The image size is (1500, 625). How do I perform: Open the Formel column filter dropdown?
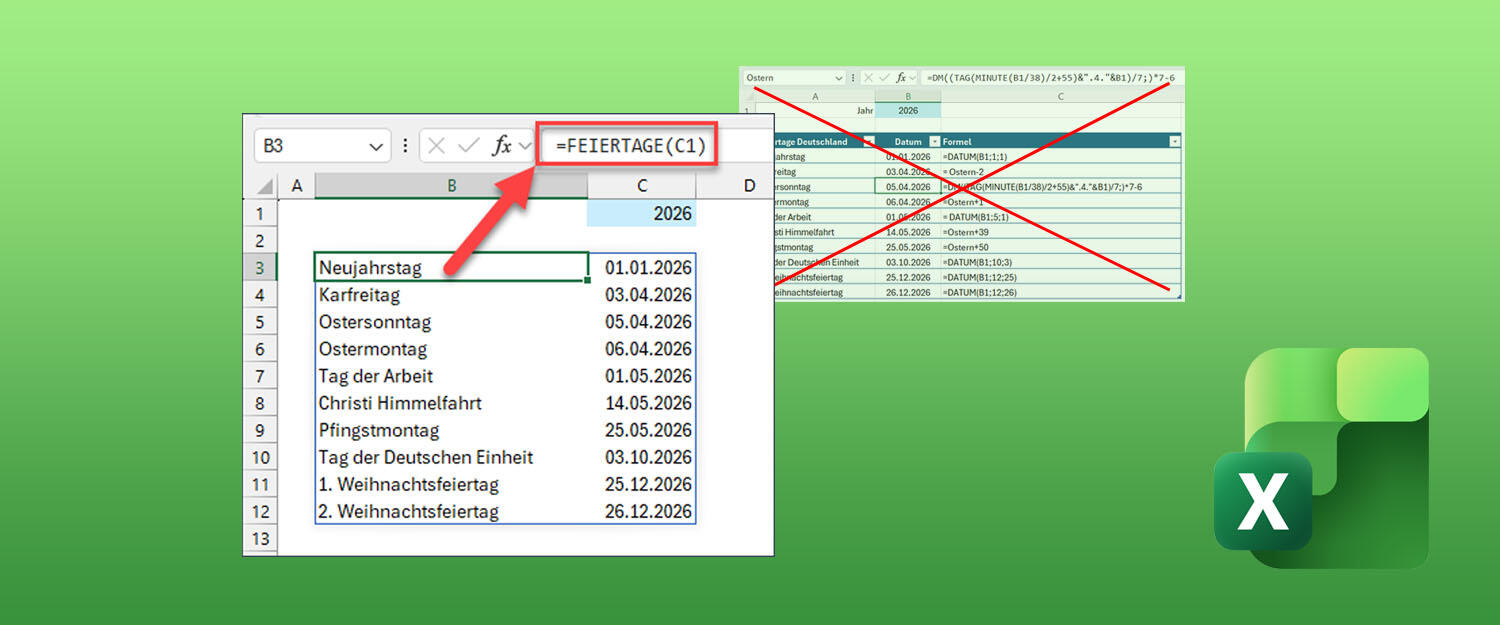pyautogui.click(x=1175, y=141)
